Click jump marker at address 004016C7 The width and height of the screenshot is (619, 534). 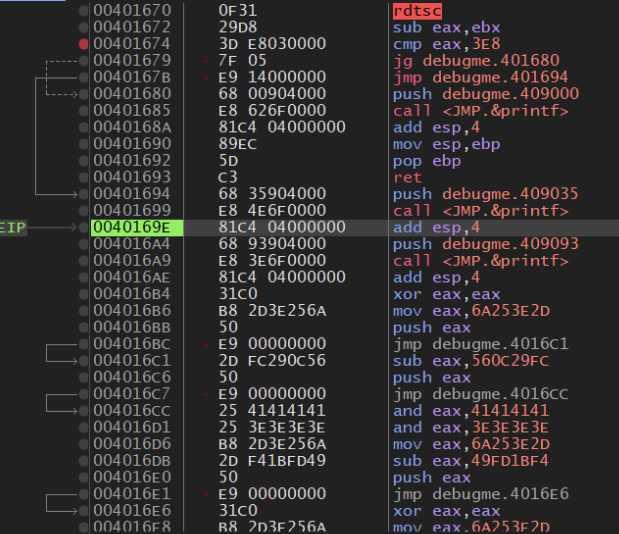[x=206, y=394]
